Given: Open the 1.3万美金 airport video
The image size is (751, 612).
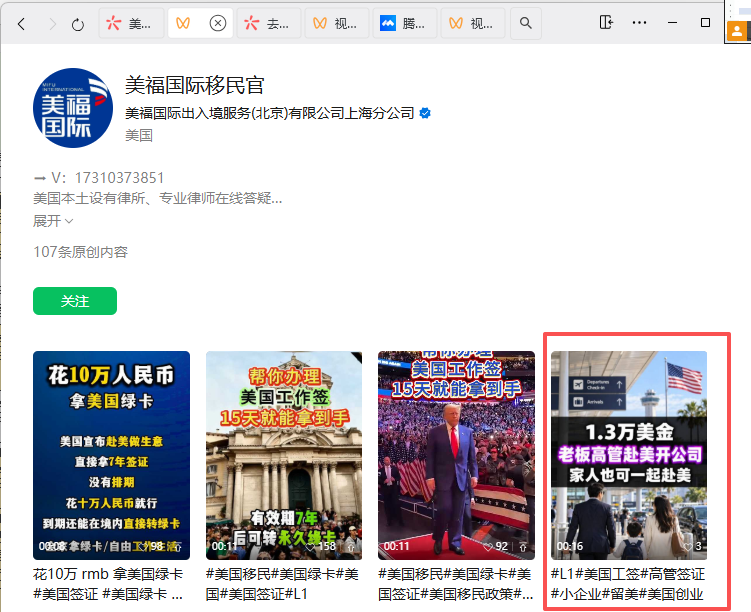Looking at the screenshot, I should pos(629,455).
